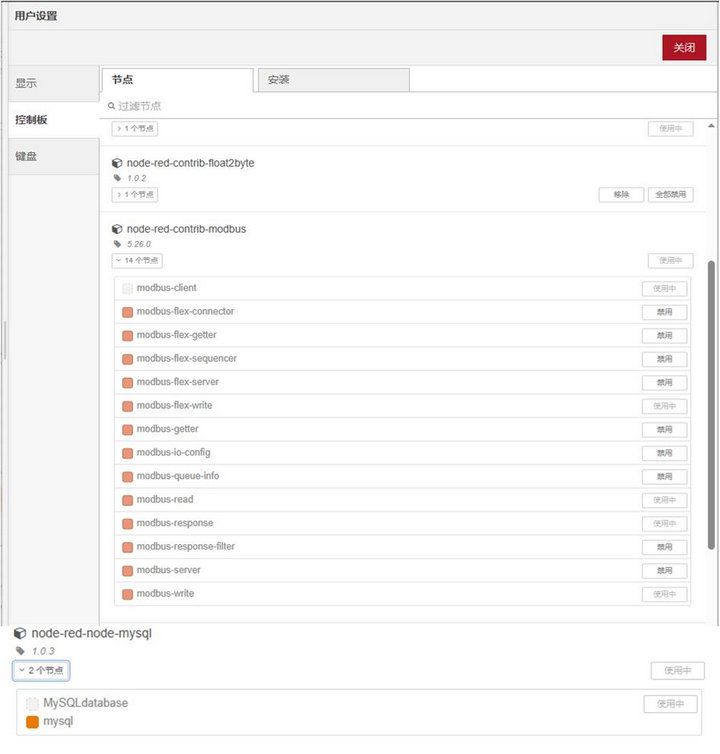Click the orange swatch icon of modbus-write
The image size is (720, 754).
(127, 594)
